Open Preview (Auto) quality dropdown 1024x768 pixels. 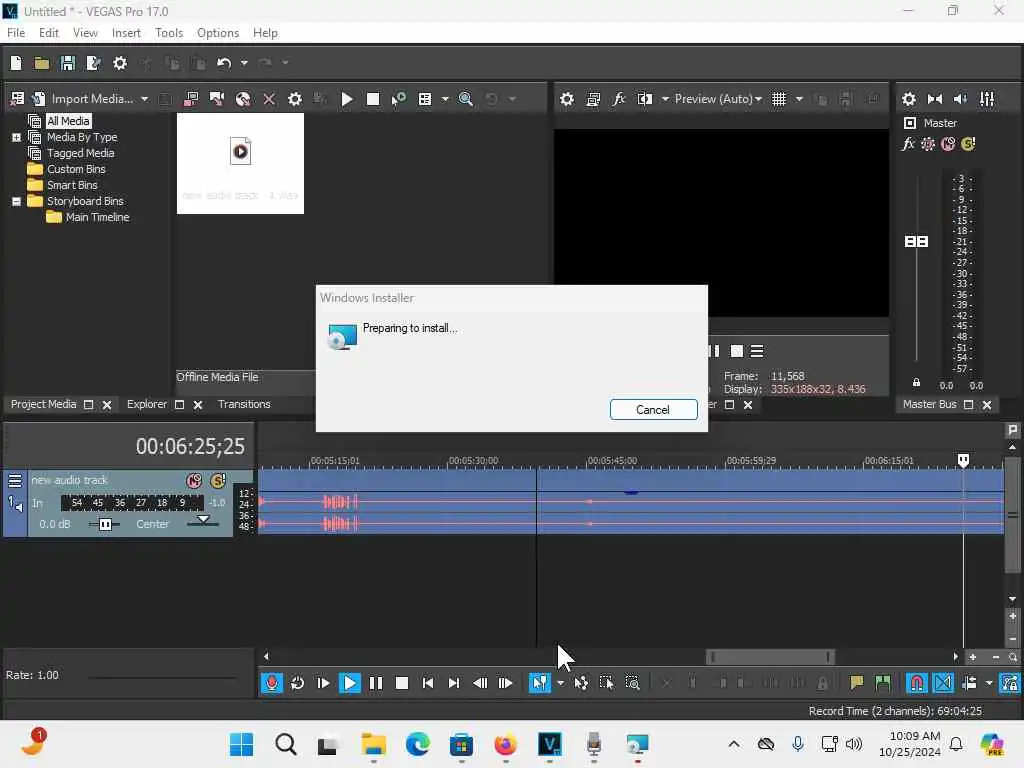tap(718, 99)
